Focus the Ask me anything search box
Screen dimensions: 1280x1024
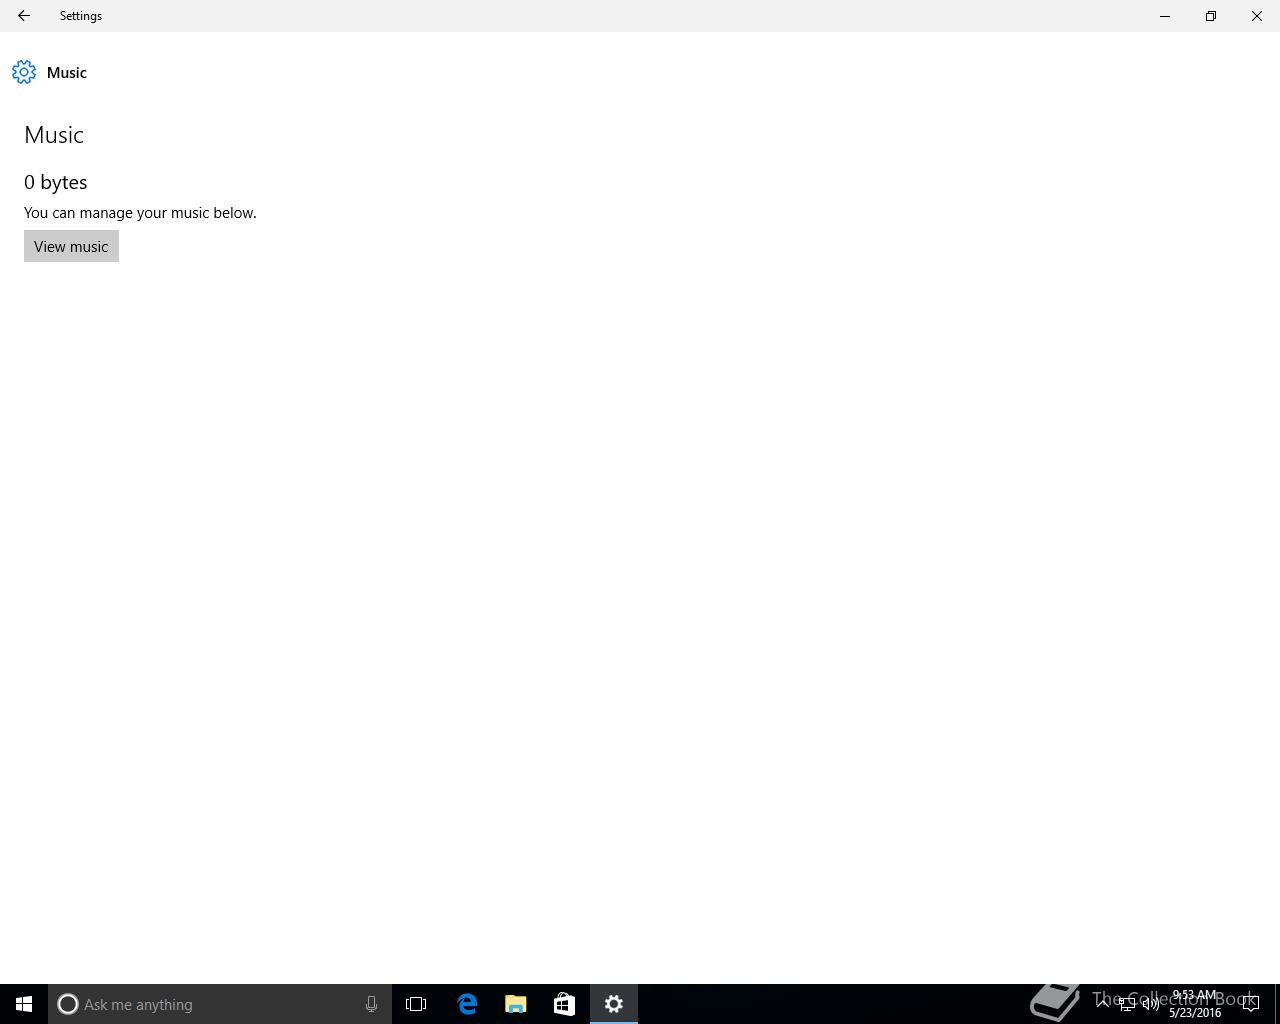click(220, 1004)
